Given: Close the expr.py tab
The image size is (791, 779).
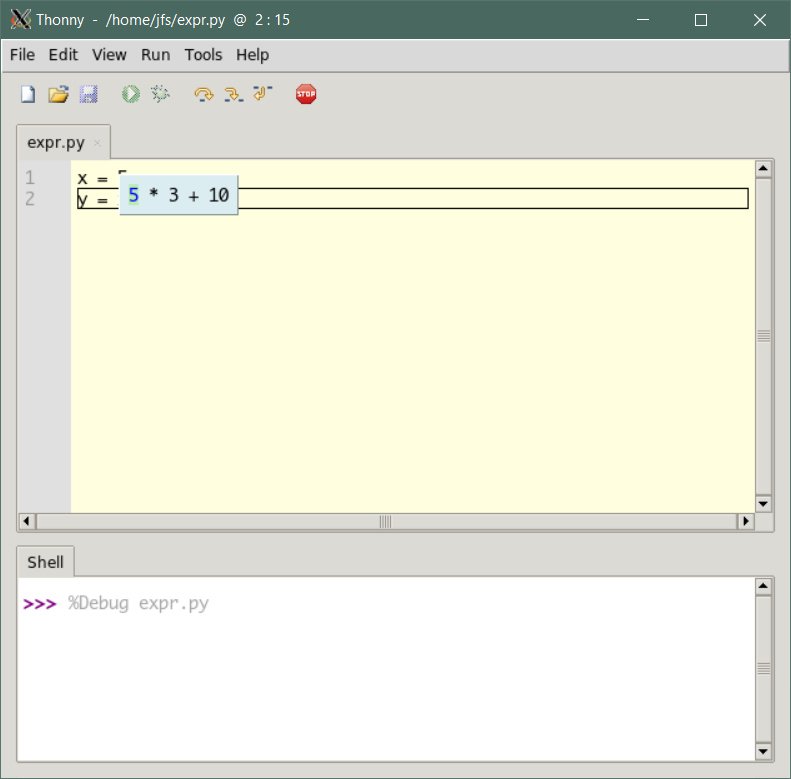Looking at the screenshot, I should coord(97,143).
